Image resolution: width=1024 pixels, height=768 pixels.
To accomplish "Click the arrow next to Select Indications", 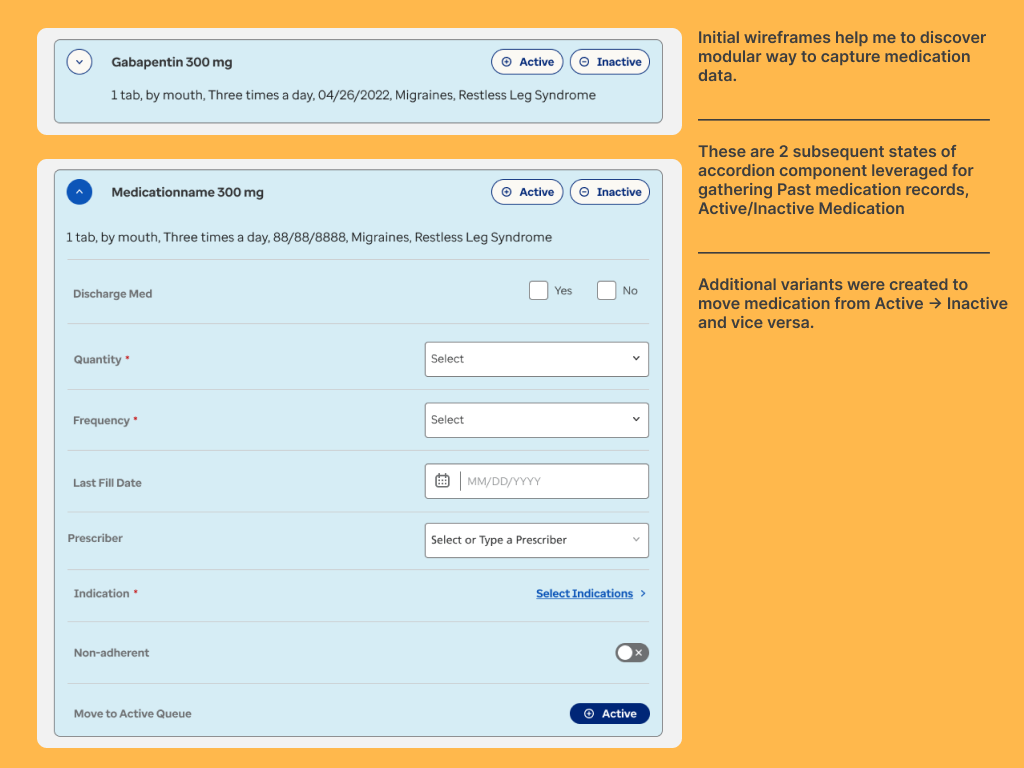I will (643, 594).
